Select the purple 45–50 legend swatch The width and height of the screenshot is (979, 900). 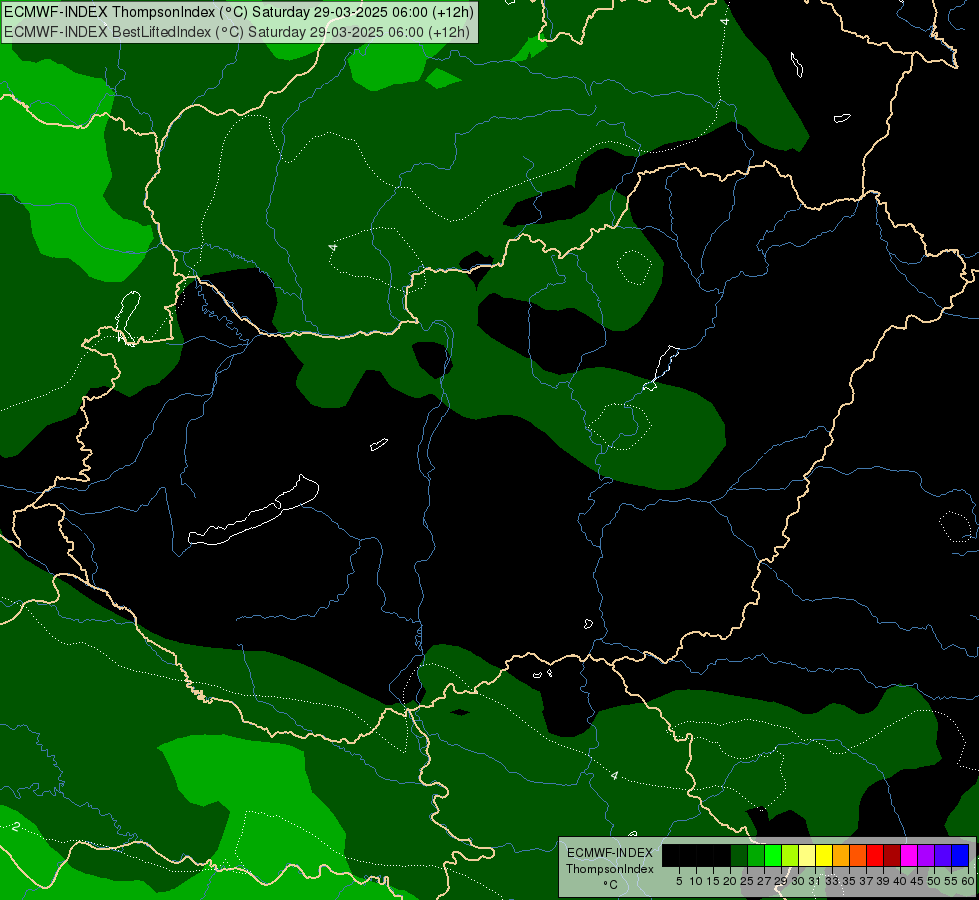[x=926, y=855]
